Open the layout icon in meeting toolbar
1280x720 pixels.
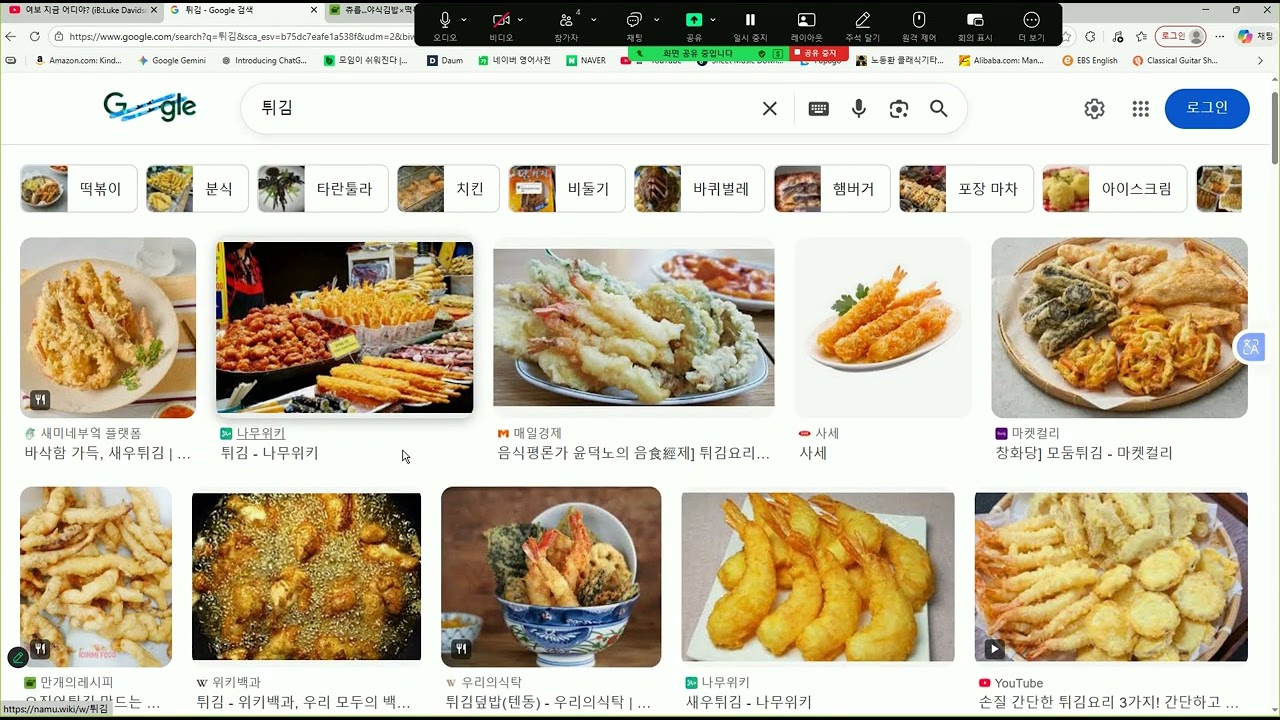pyautogui.click(x=806, y=20)
